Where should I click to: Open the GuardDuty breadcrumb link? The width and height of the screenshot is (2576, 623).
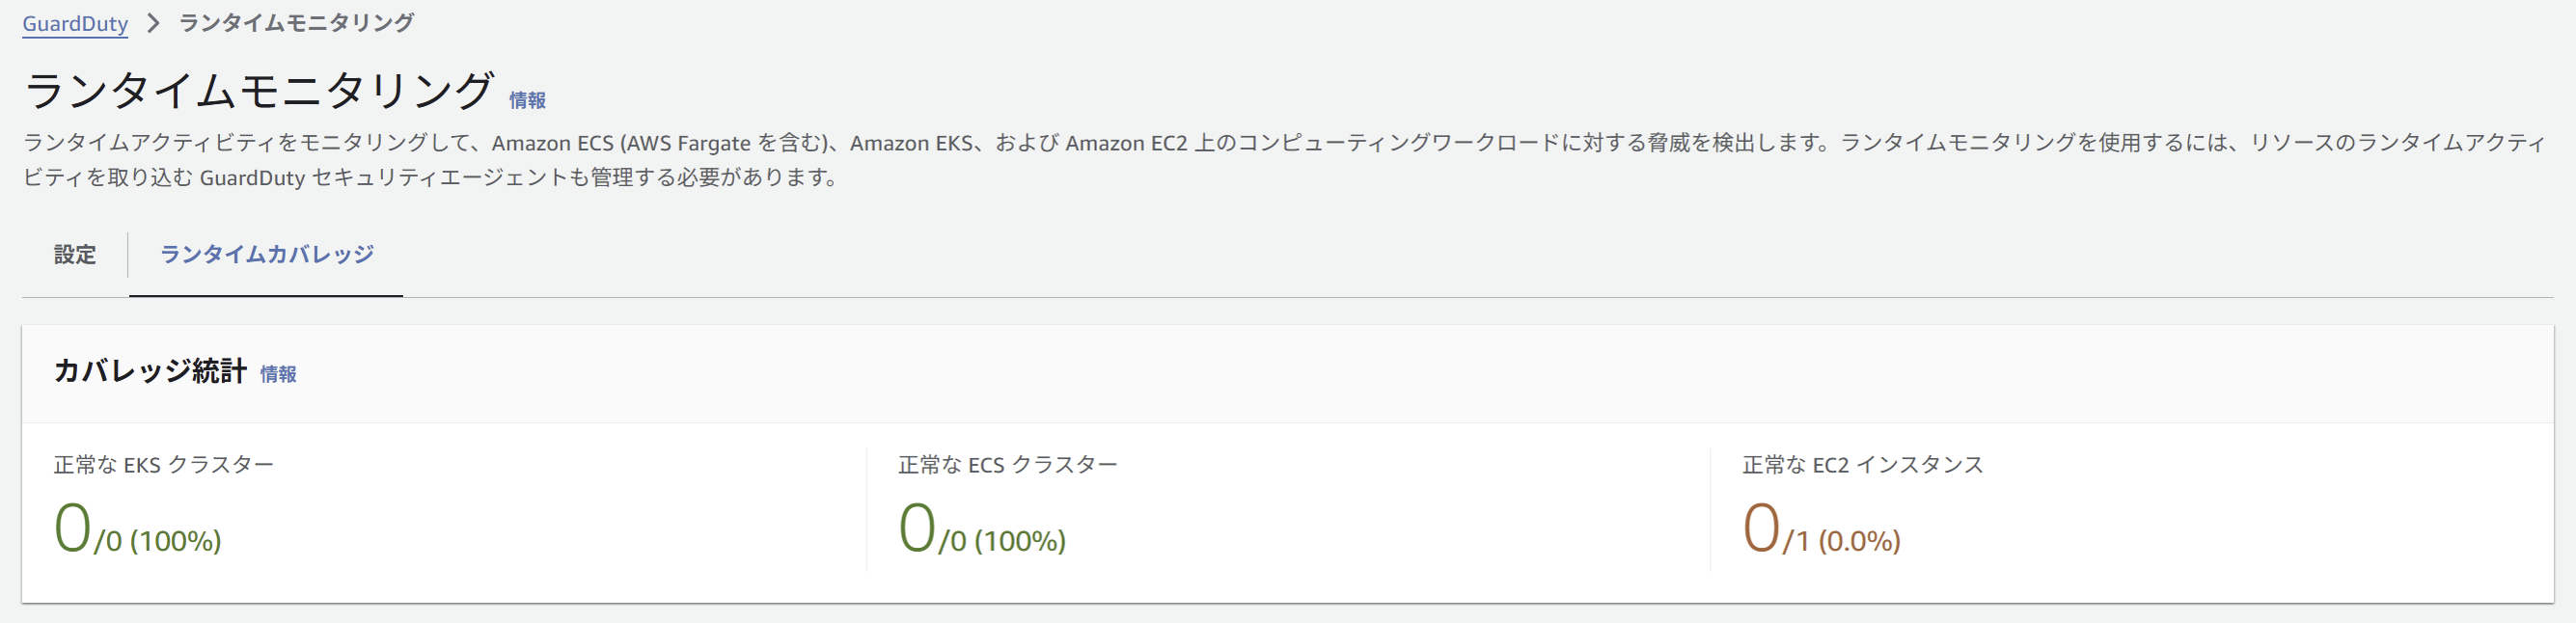point(75,23)
